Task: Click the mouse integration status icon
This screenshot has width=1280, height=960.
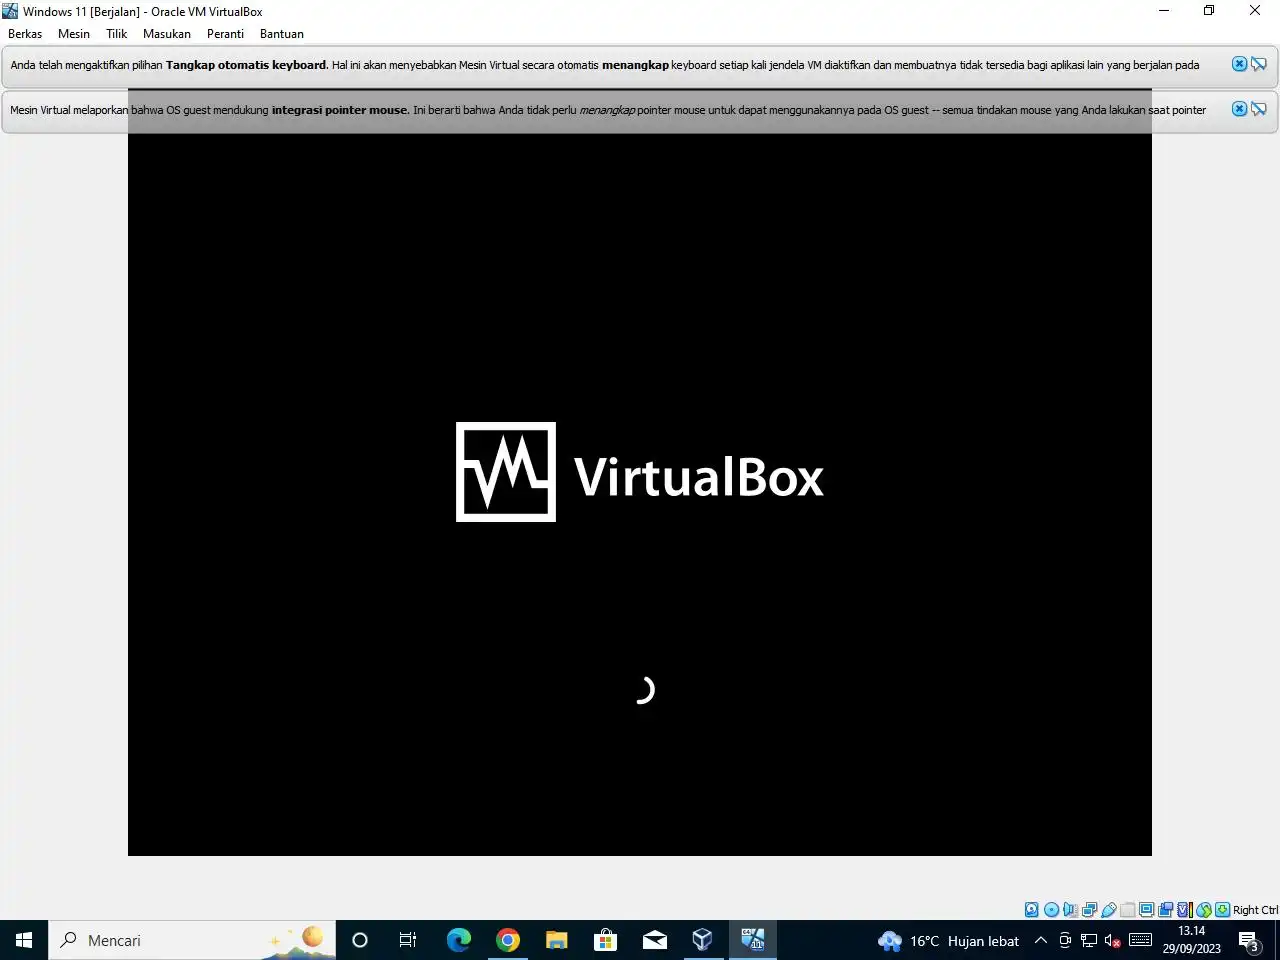Action: [1204, 910]
